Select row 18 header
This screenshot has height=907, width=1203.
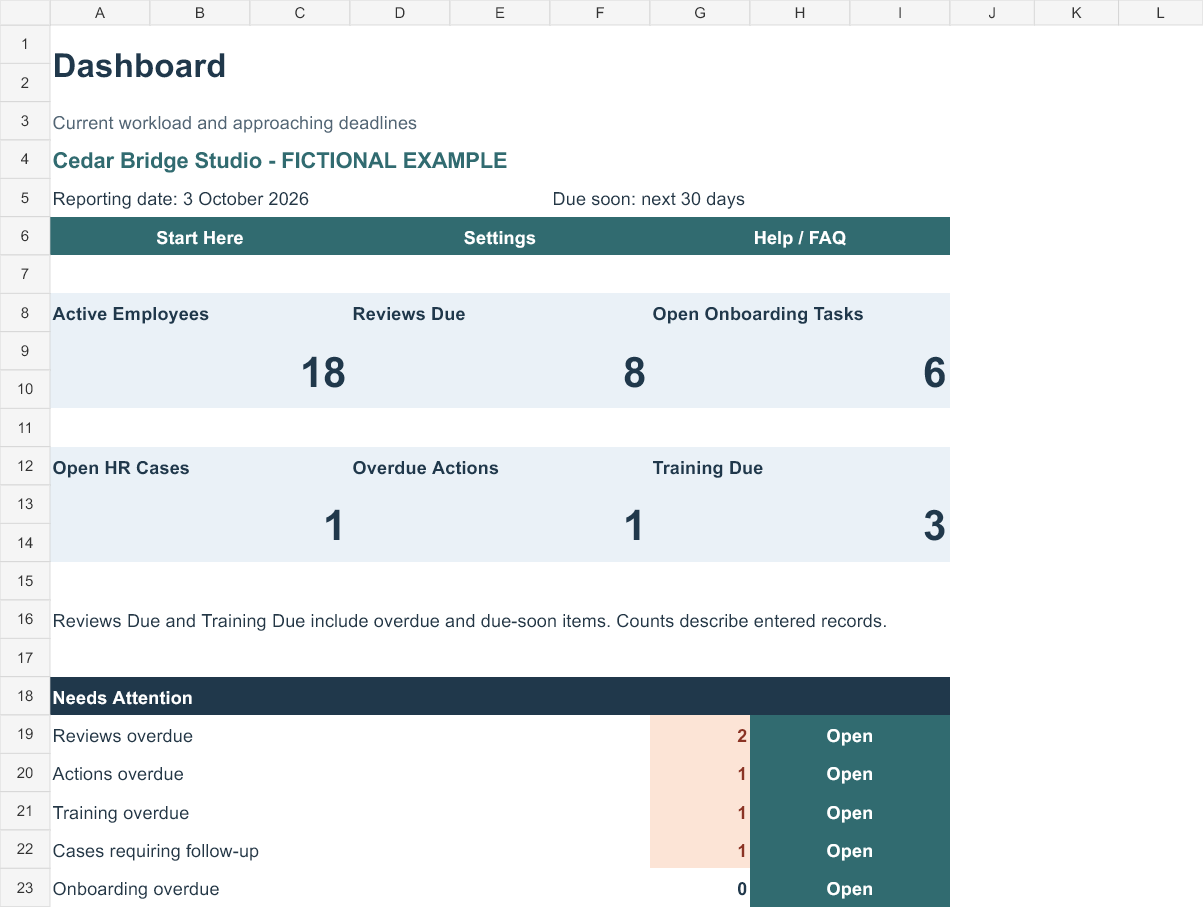(x=25, y=696)
